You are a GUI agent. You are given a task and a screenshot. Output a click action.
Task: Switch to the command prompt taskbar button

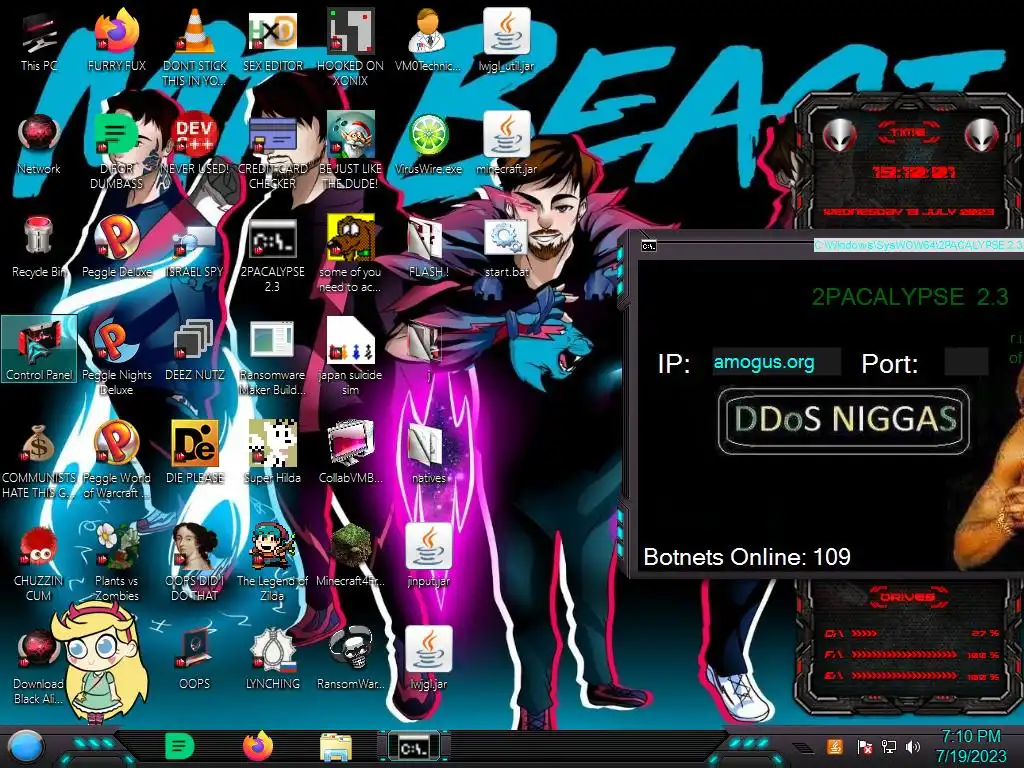(x=413, y=747)
